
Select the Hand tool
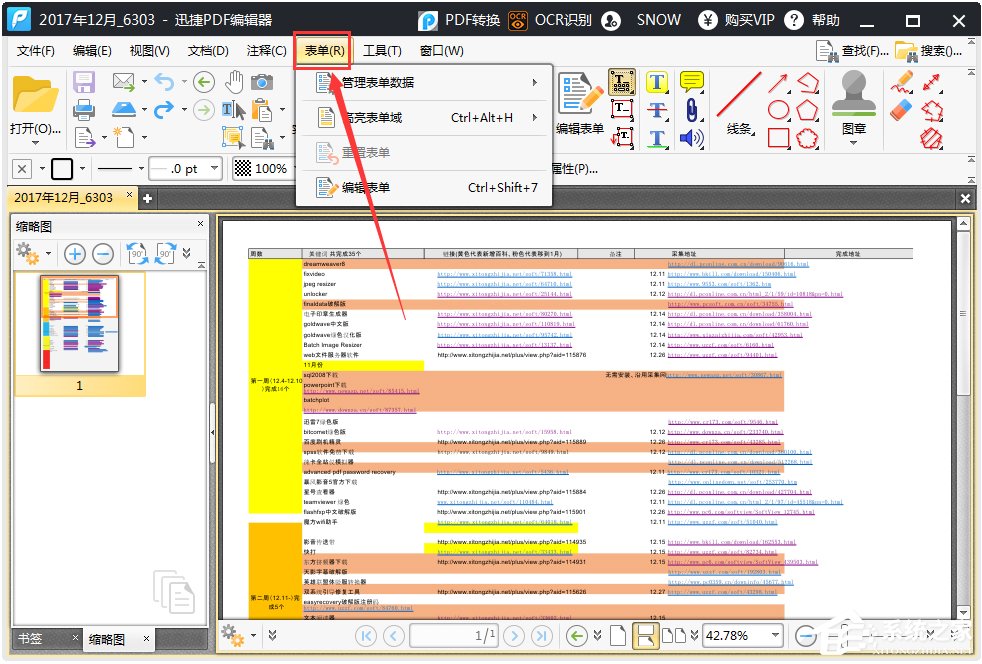[233, 82]
